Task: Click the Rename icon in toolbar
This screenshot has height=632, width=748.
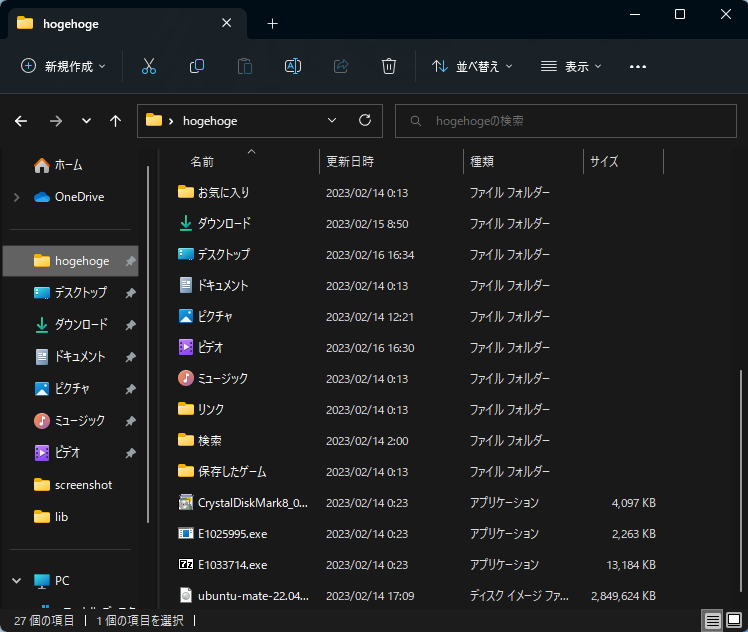Action: pos(293,66)
